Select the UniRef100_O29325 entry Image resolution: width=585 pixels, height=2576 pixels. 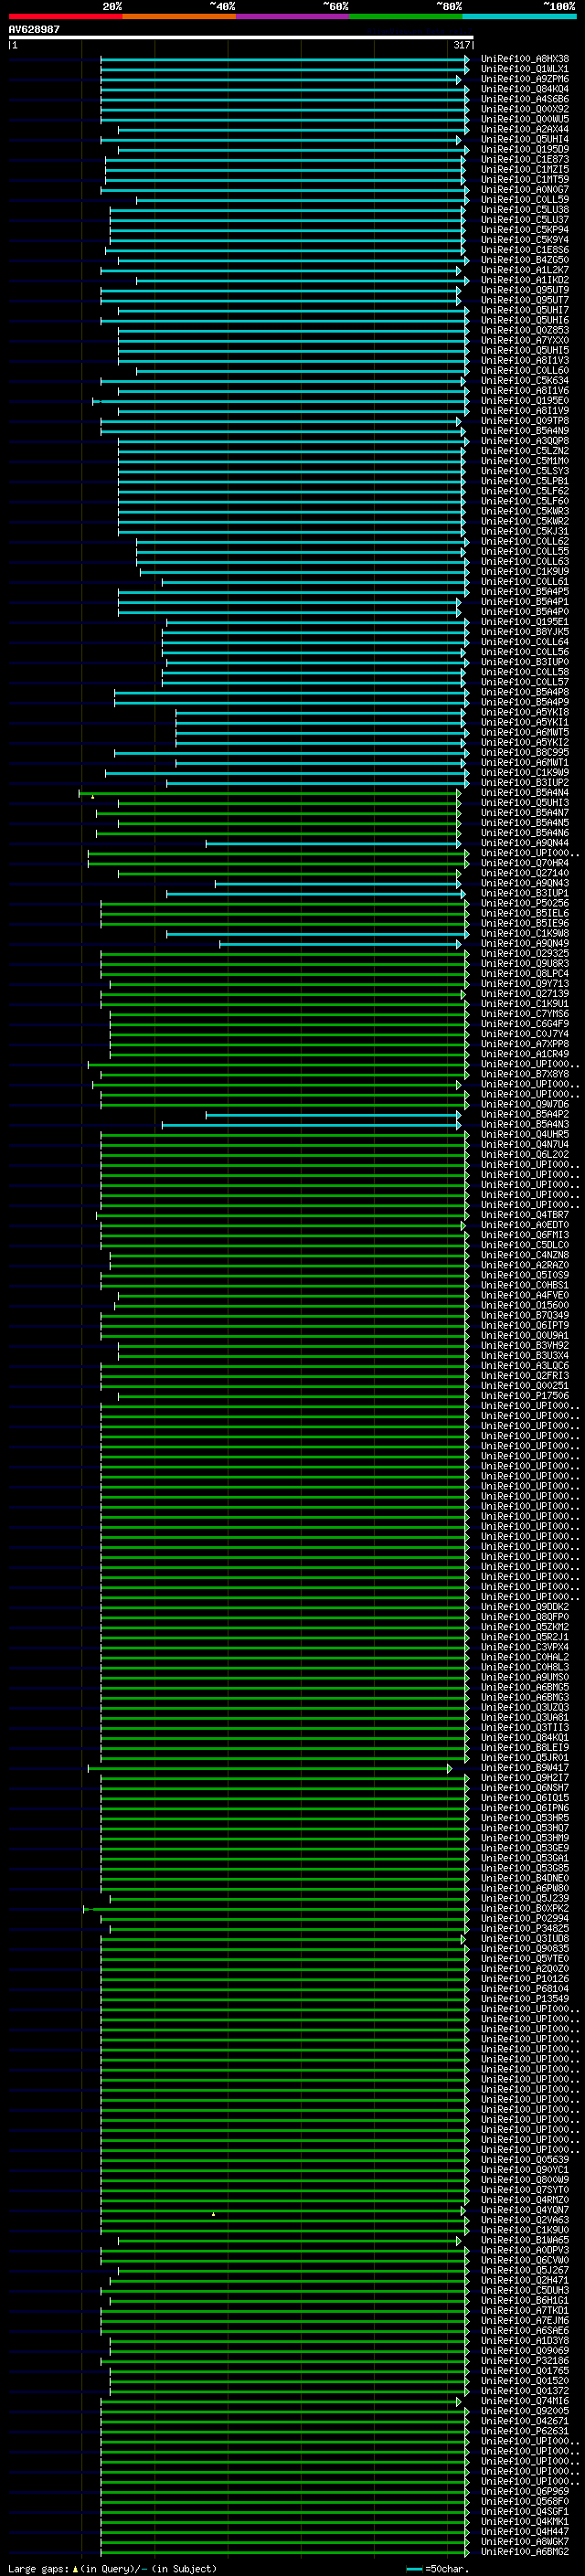click(525, 954)
